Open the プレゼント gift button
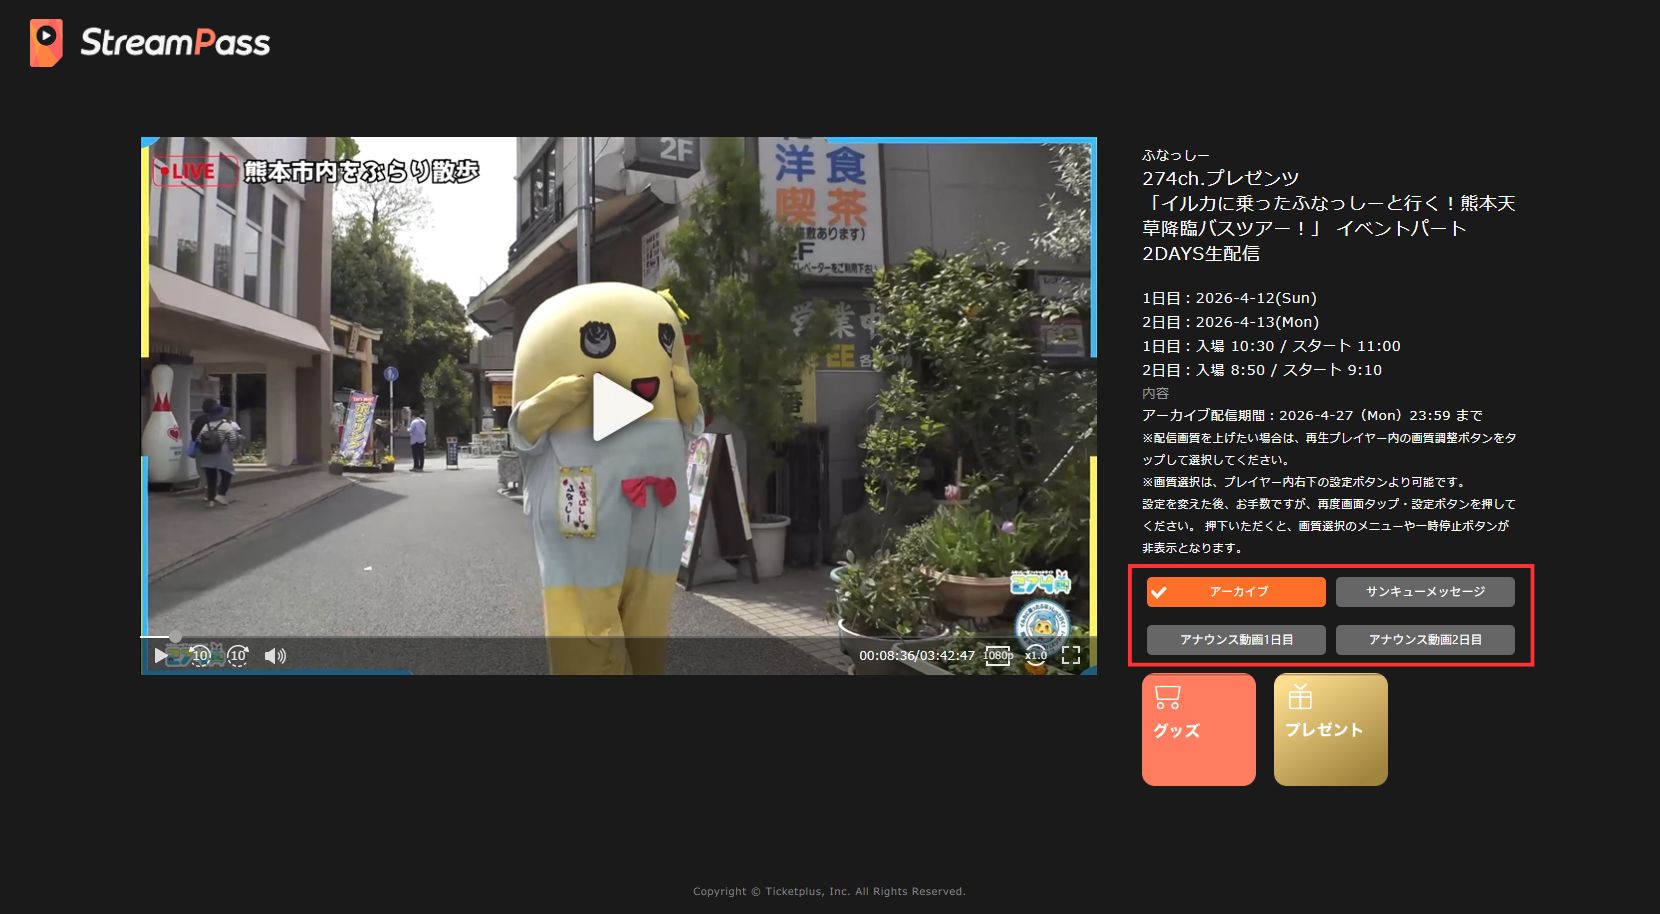Image resolution: width=1660 pixels, height=914 pixels. pyautogui.click(x=1330, y=729)
